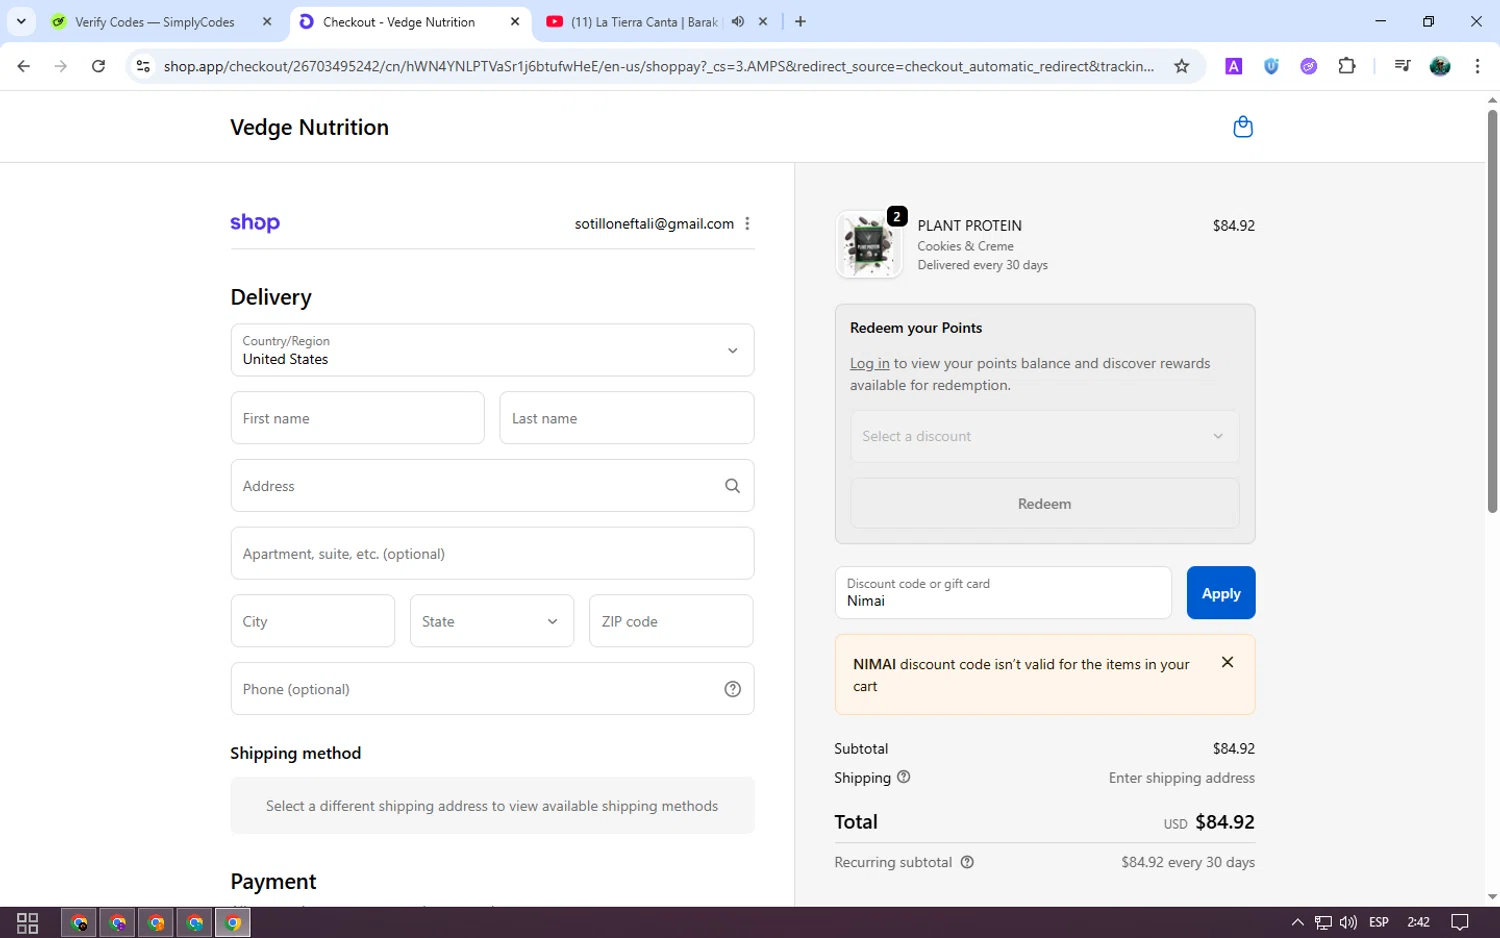Viewport: 1500px width, 938px height.
Task: Go back in browser history
Action: [24, 66]
